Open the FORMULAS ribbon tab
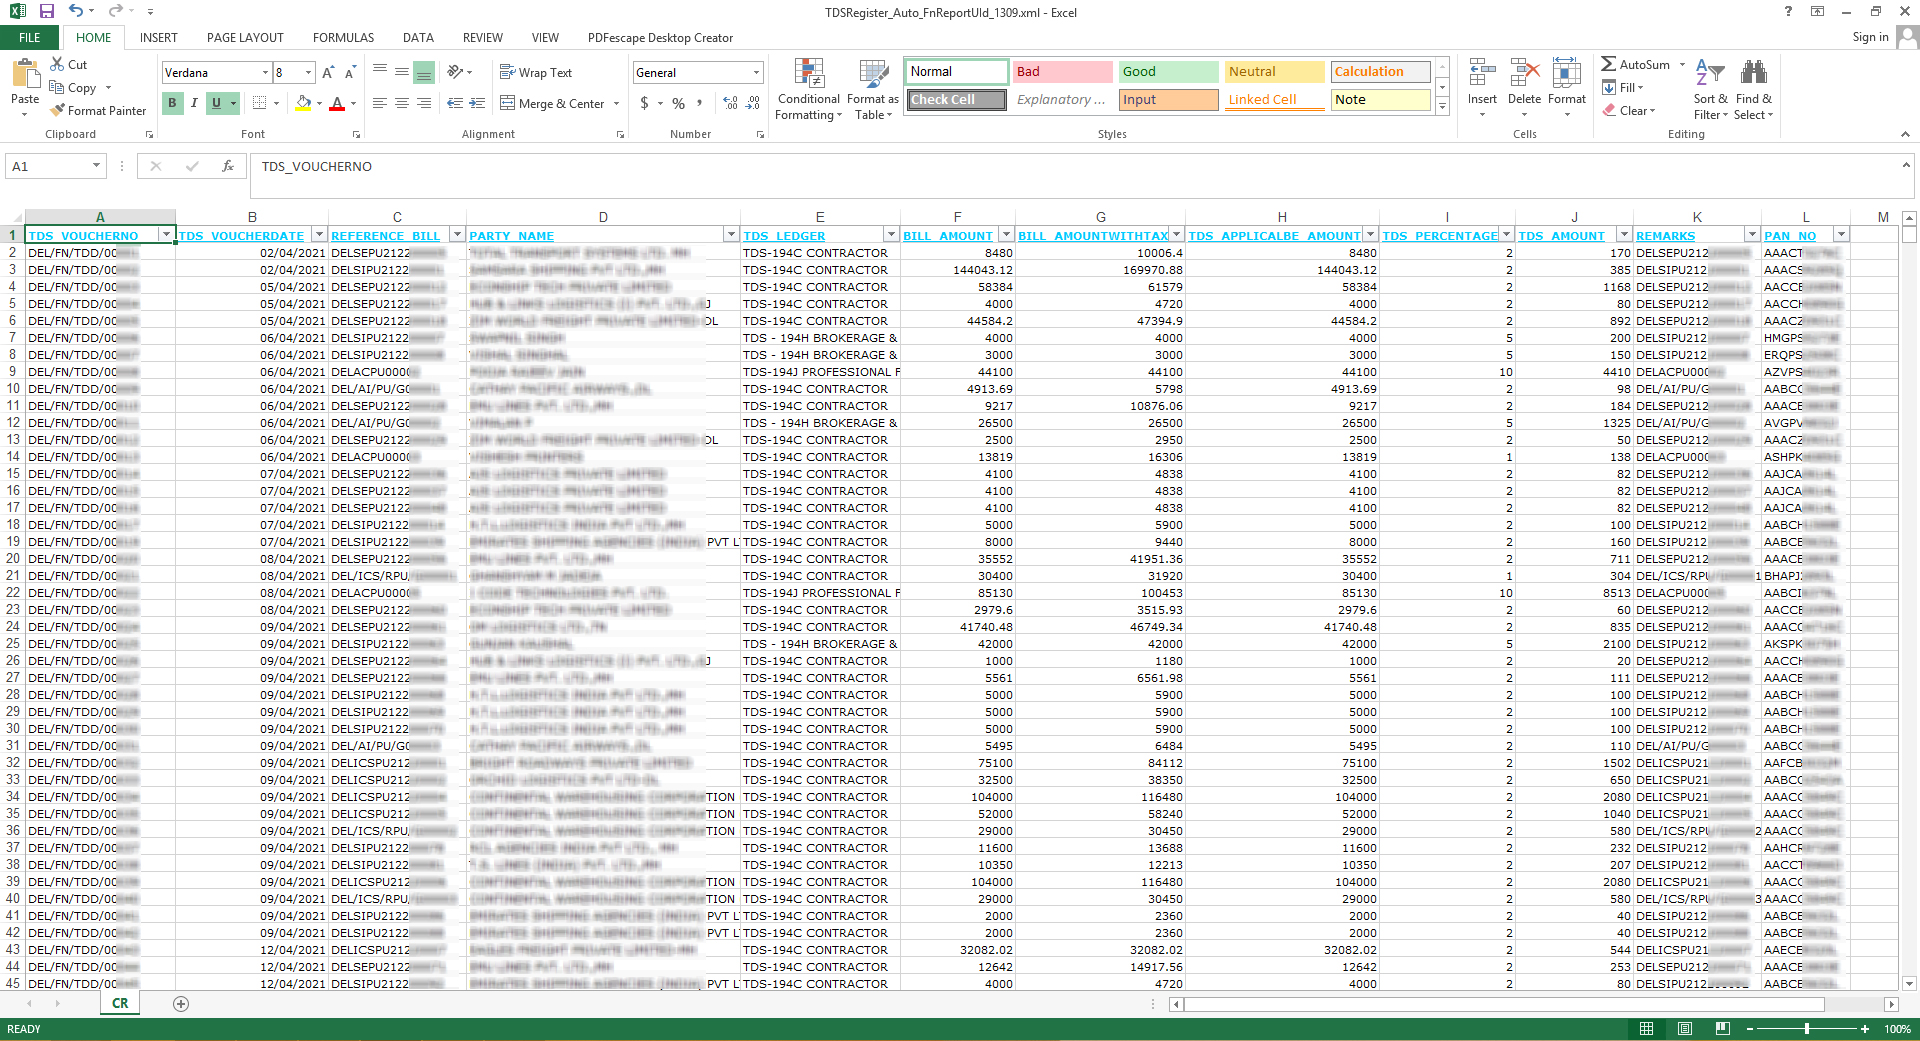This screenshot has width=1920, height=1041. (x=343, y=38)
